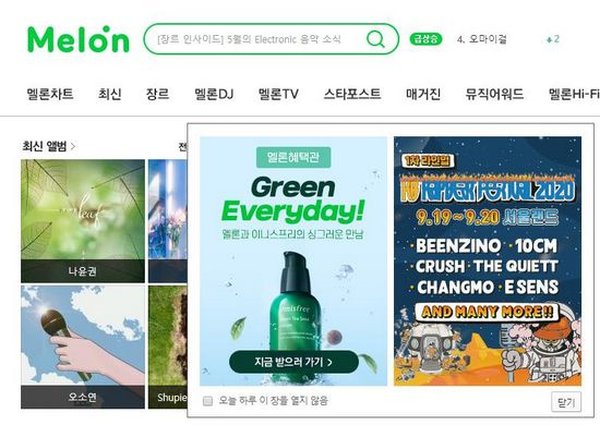Close the popup with 닫기 button
Image resolution: width=600 pixels, height=425 pixels.
(x=566, y=402)
